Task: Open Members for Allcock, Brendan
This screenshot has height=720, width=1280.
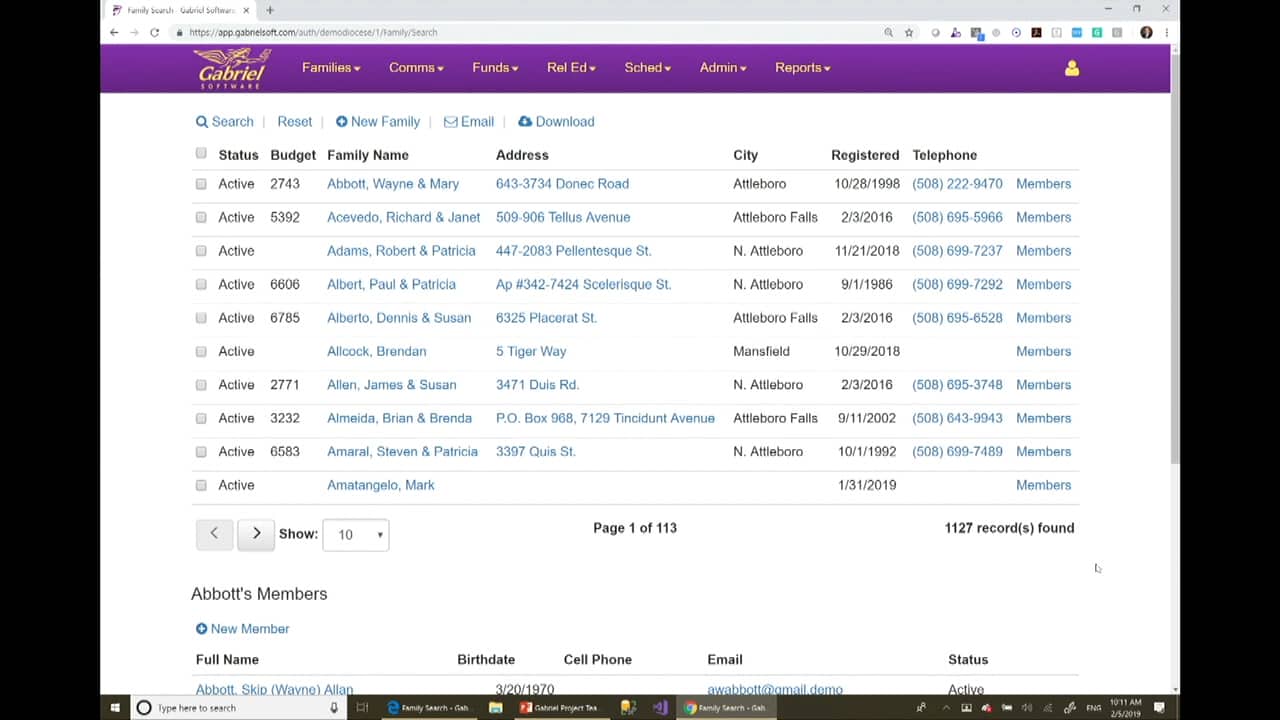Action: [x=1043, y=351]
